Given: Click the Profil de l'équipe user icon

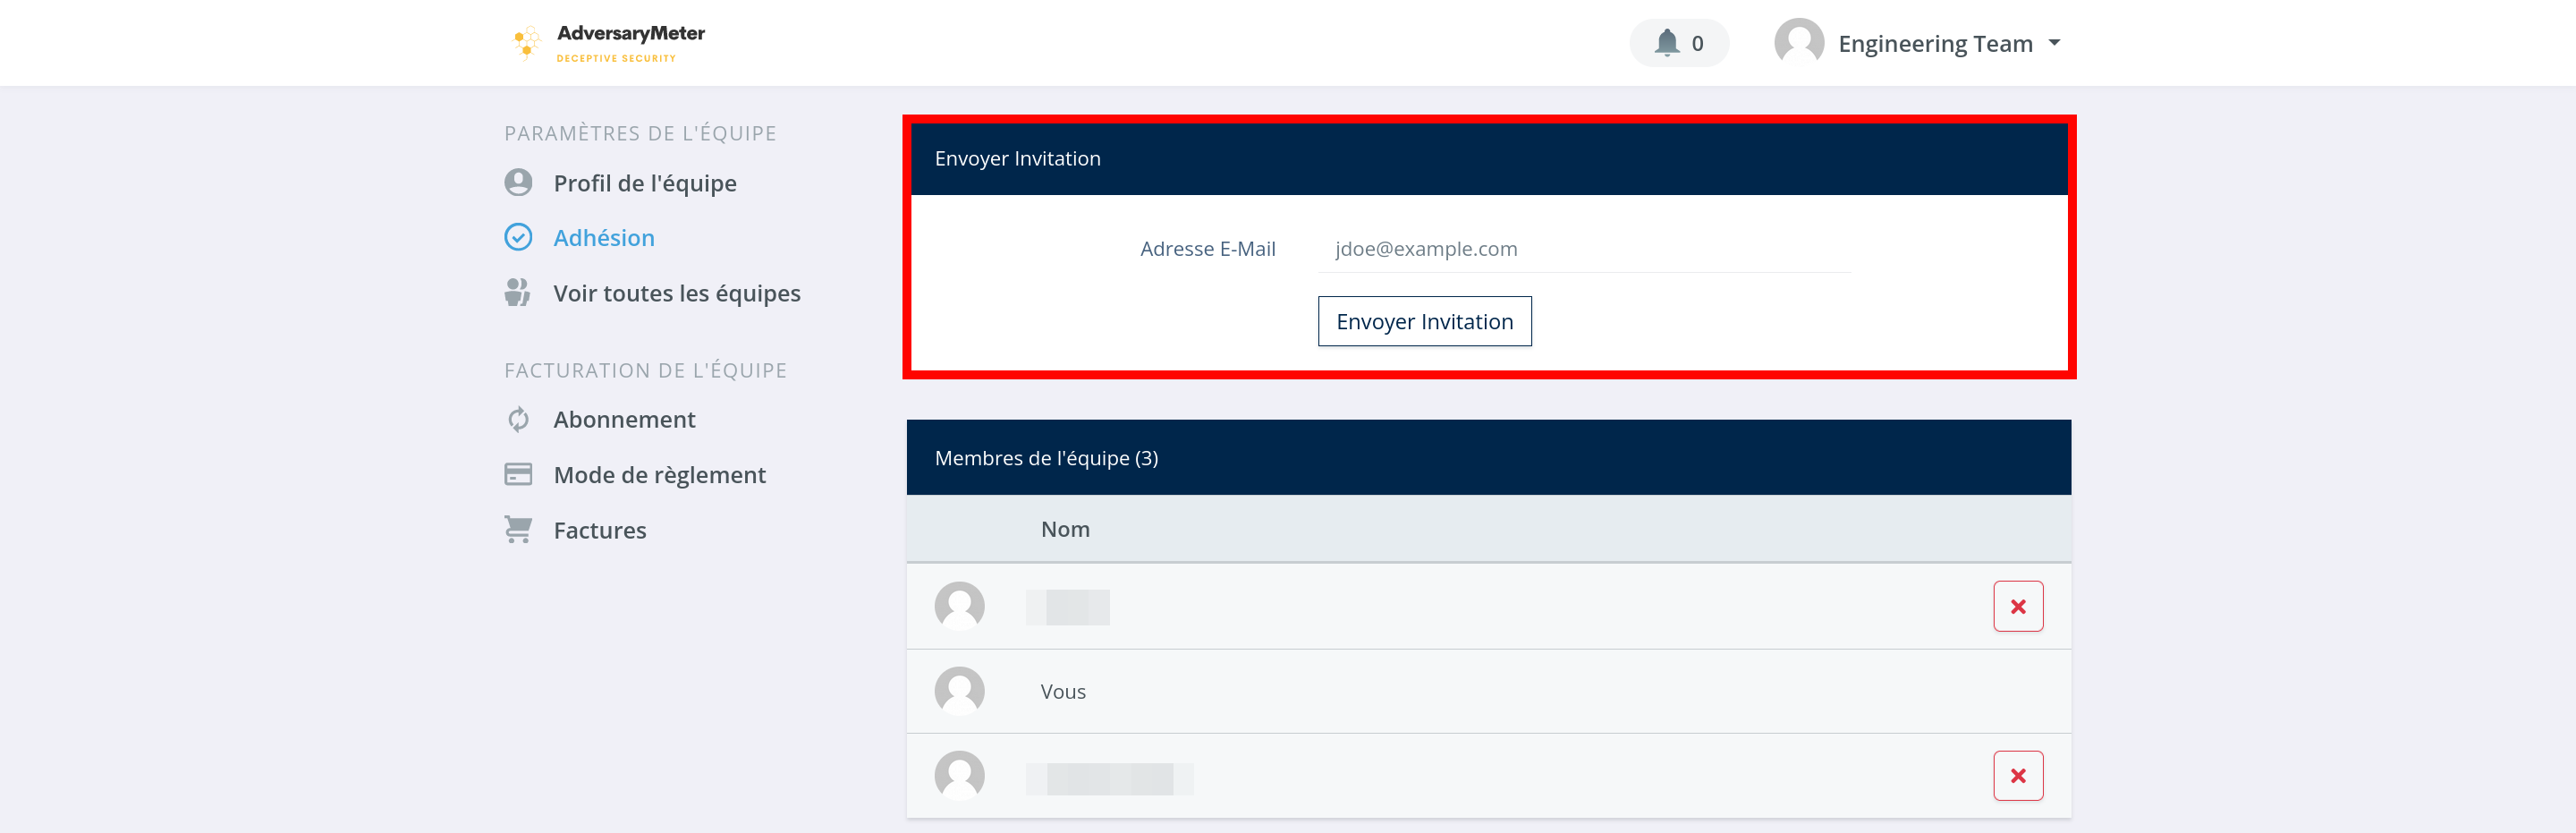Looking at the screenshot, I should [518, 183].
